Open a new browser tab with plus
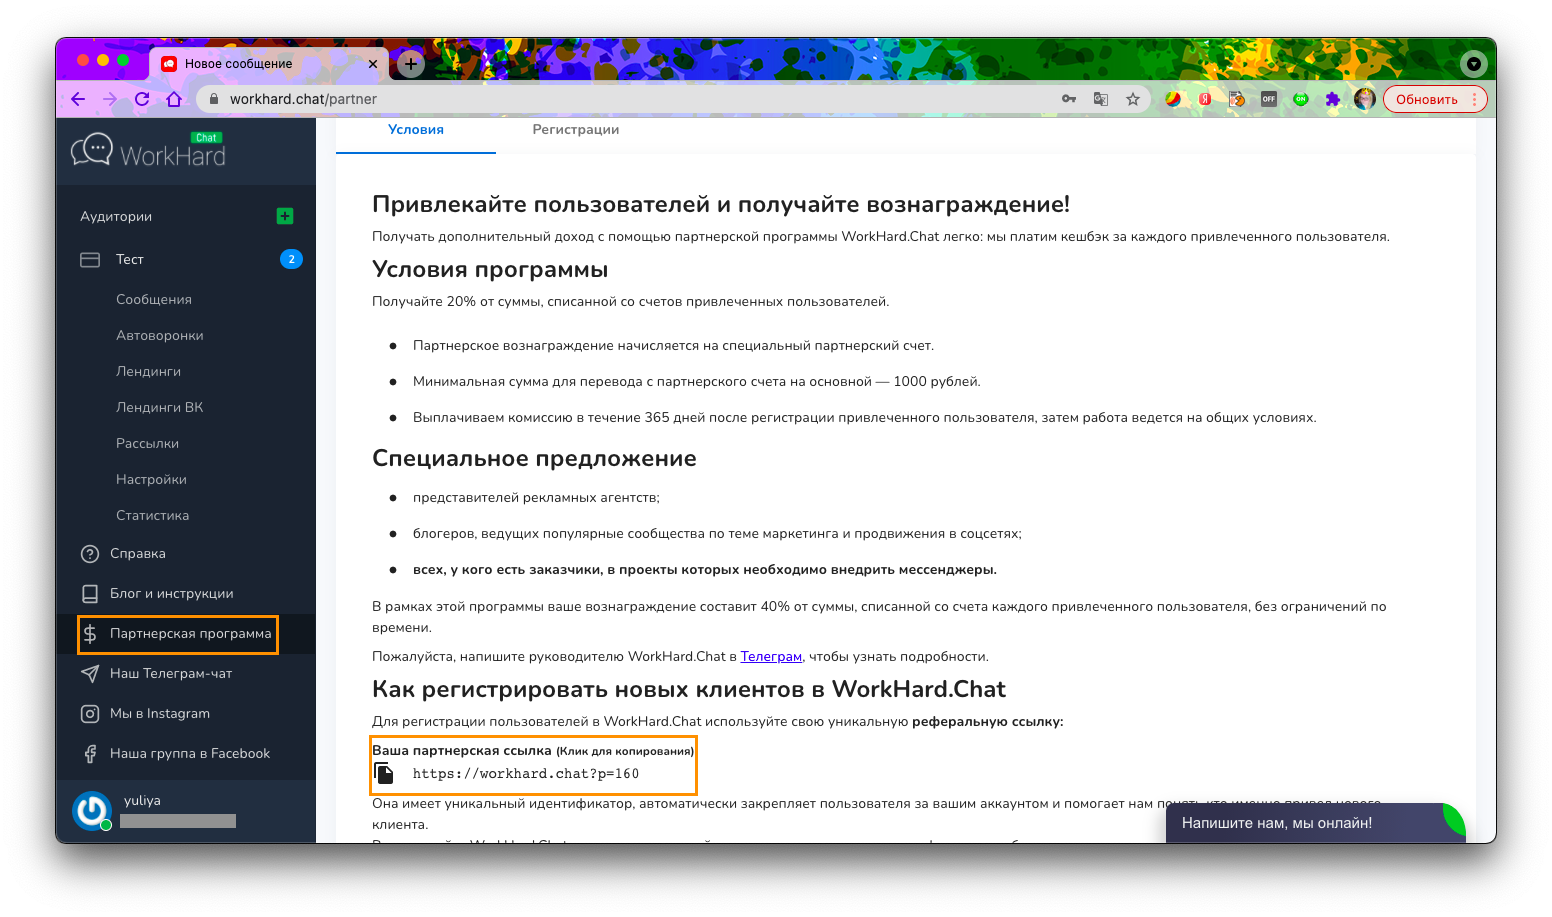Image resolution: width=1552 pixels, height=917 pixels. click(411, 64)
